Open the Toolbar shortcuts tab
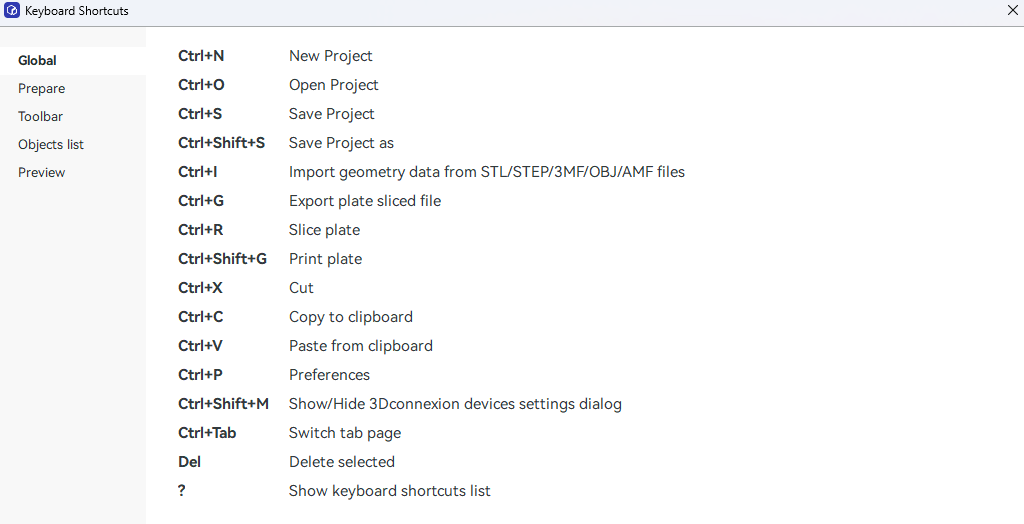Screen dimensions: 1024x524 coord(40,117)
